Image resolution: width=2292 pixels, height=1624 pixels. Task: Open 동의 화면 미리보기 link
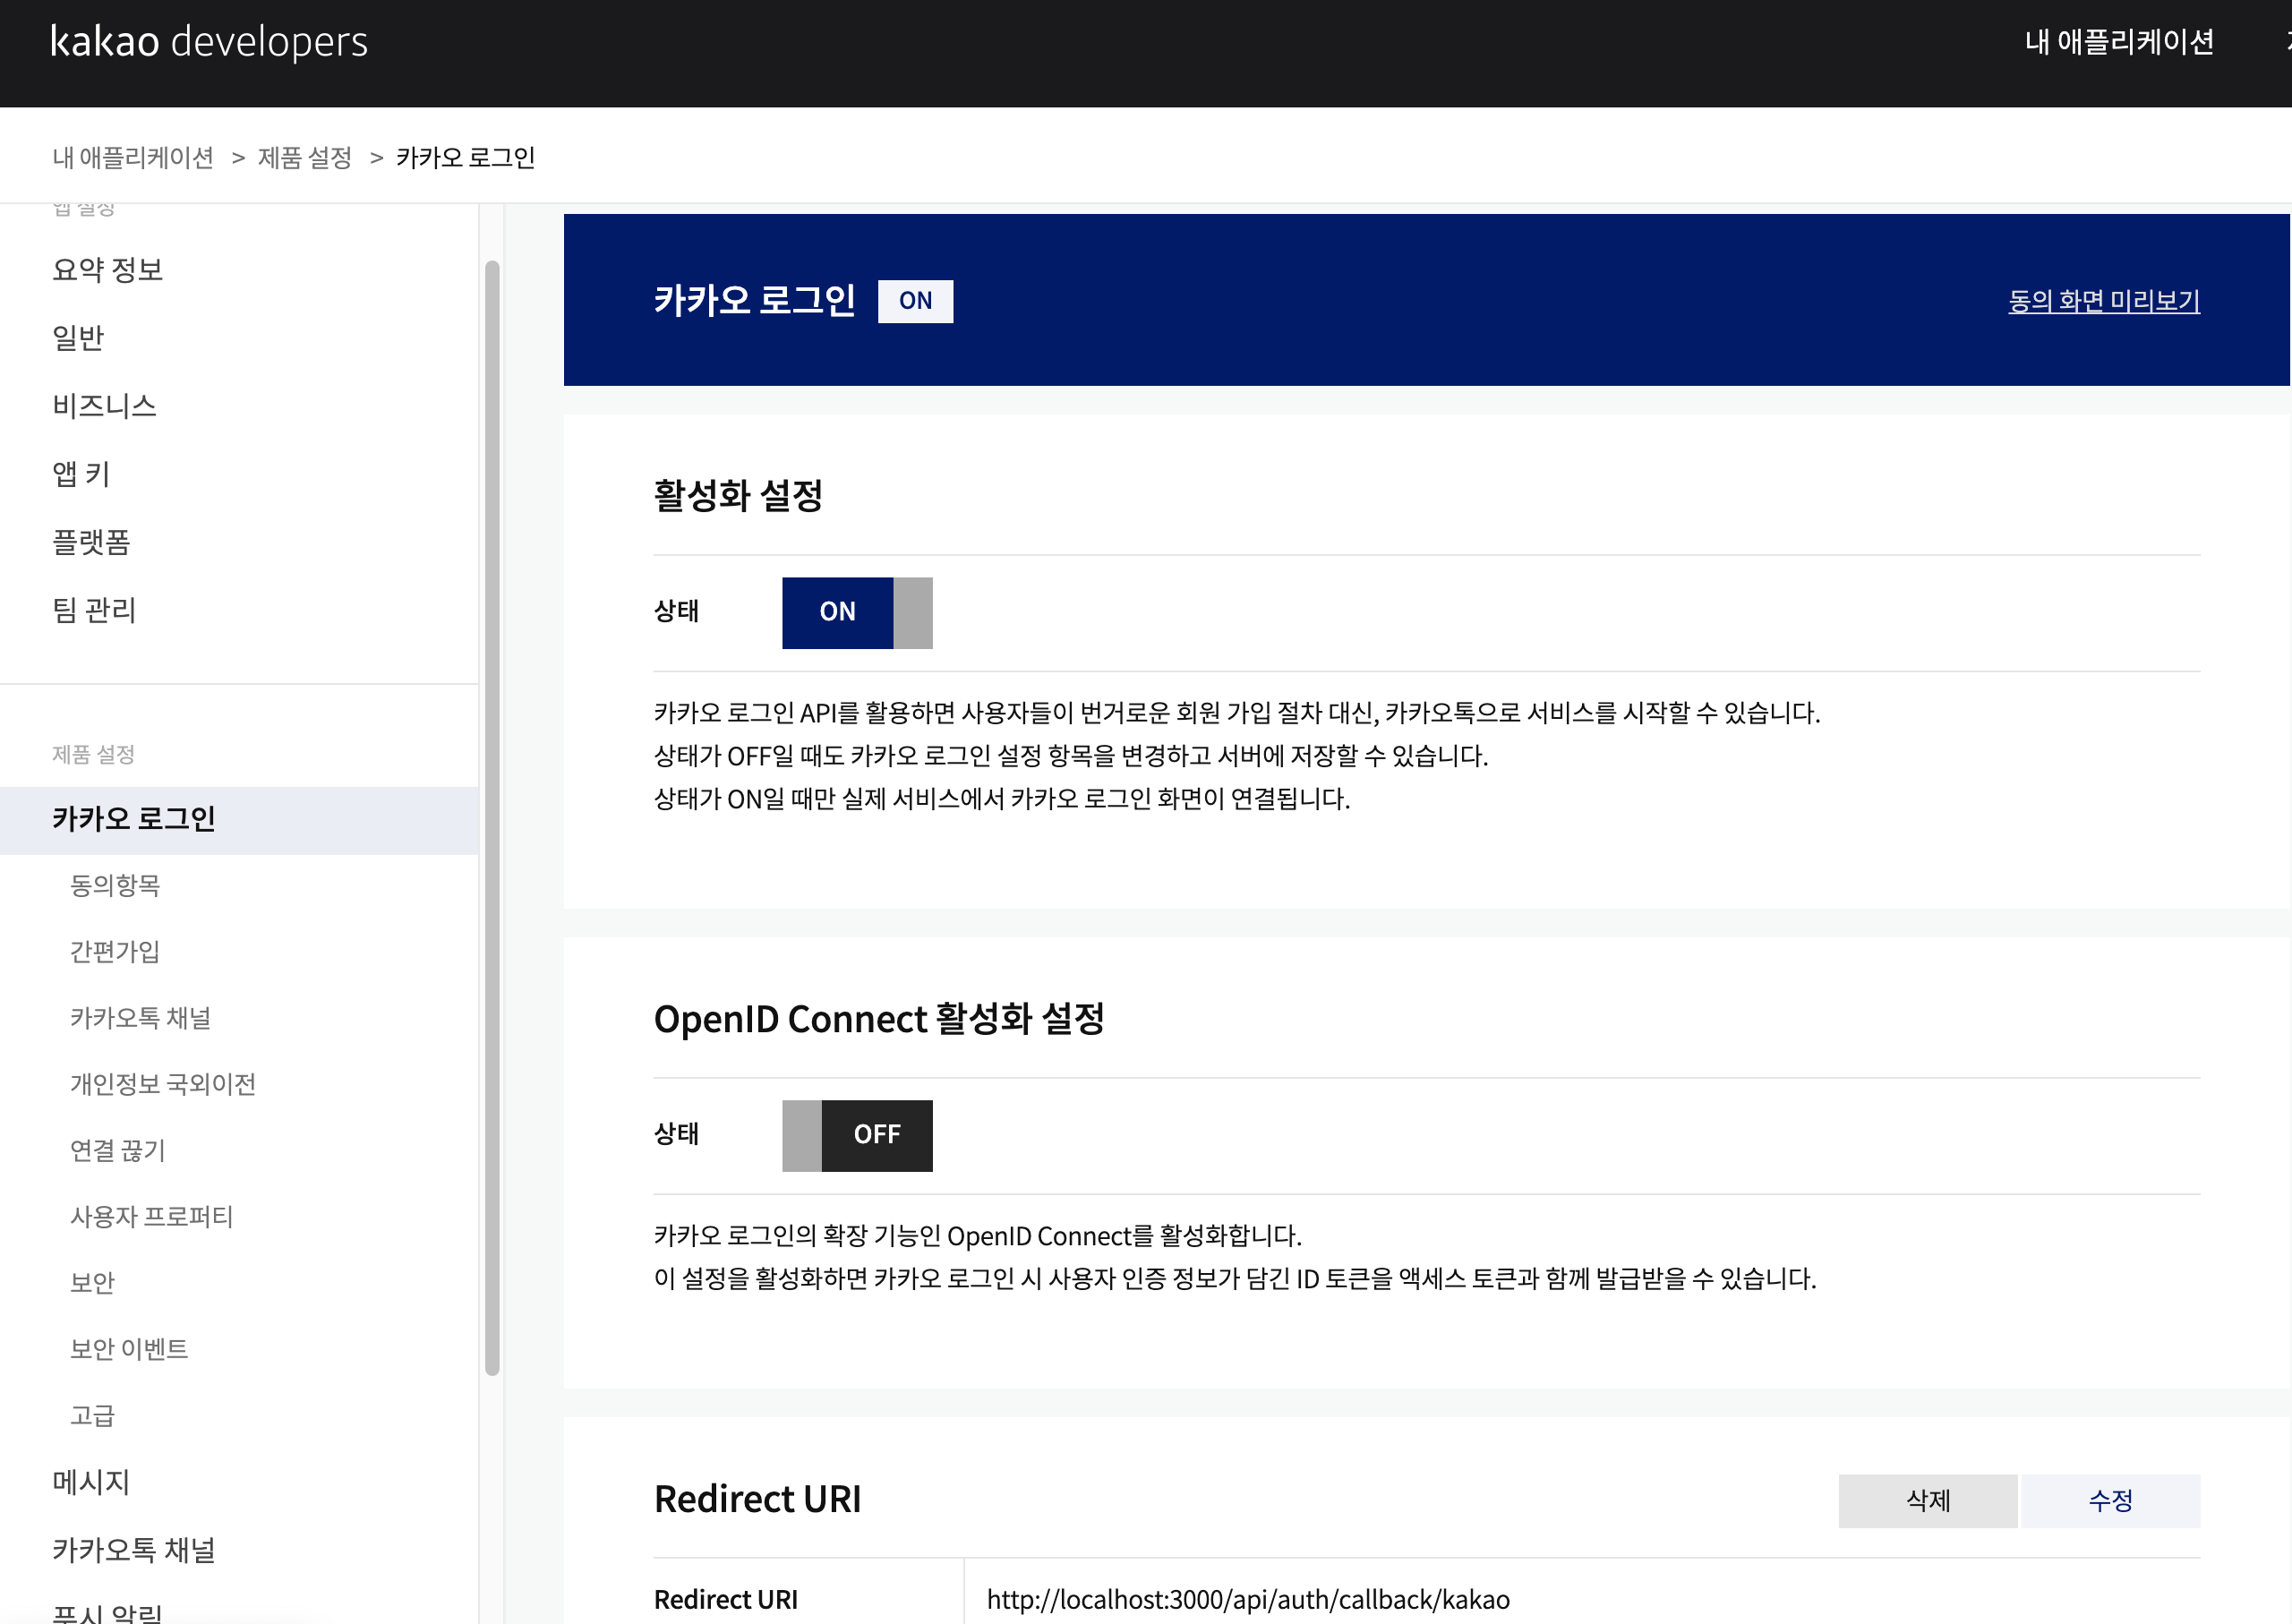click(2103, 300)
